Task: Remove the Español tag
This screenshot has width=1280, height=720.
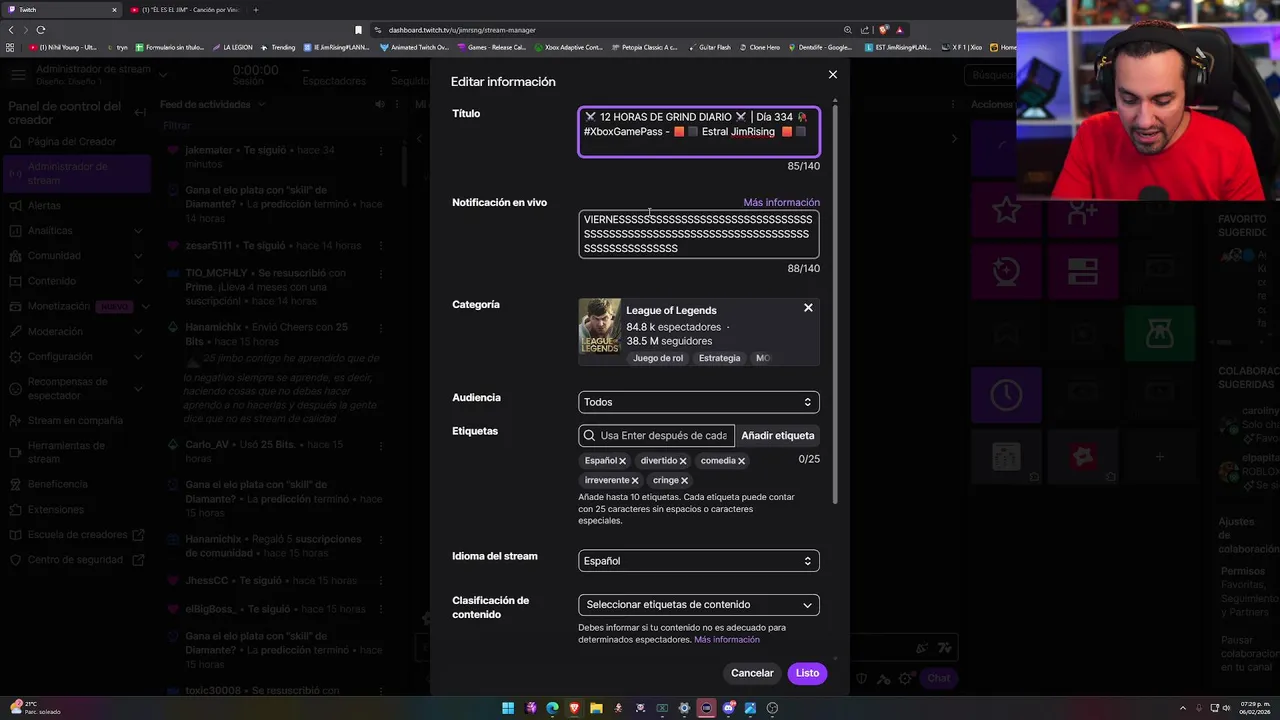Action: click(622, 461)
